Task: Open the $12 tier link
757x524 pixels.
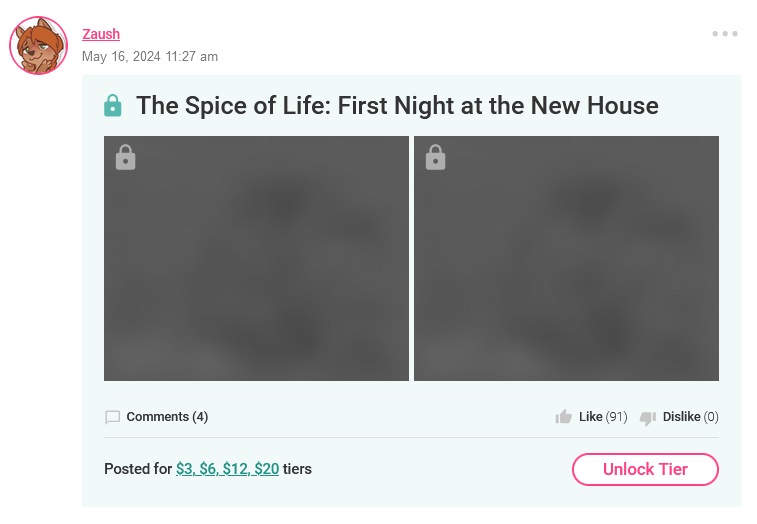Action: click(234, 469)
